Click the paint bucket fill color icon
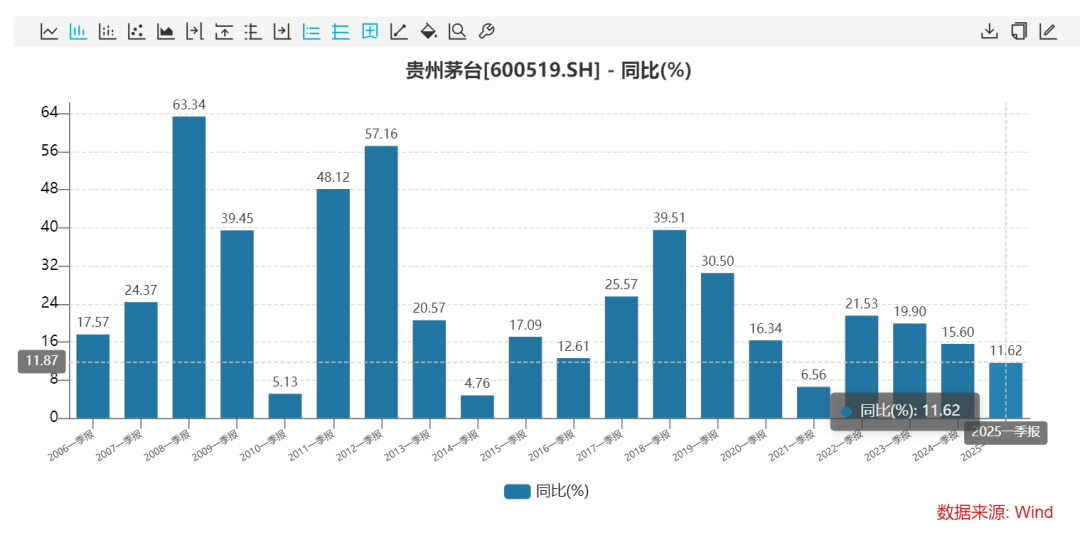The image size is (1080, 535). click(x=428, y=31)
